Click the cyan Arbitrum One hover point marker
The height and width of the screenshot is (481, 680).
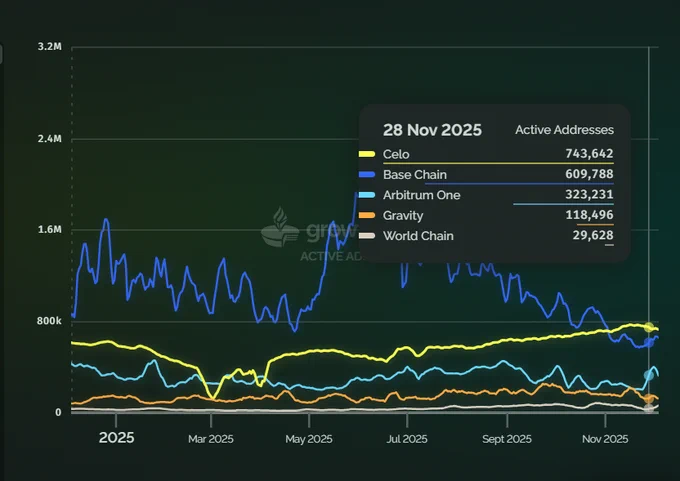tap(649, 375)
